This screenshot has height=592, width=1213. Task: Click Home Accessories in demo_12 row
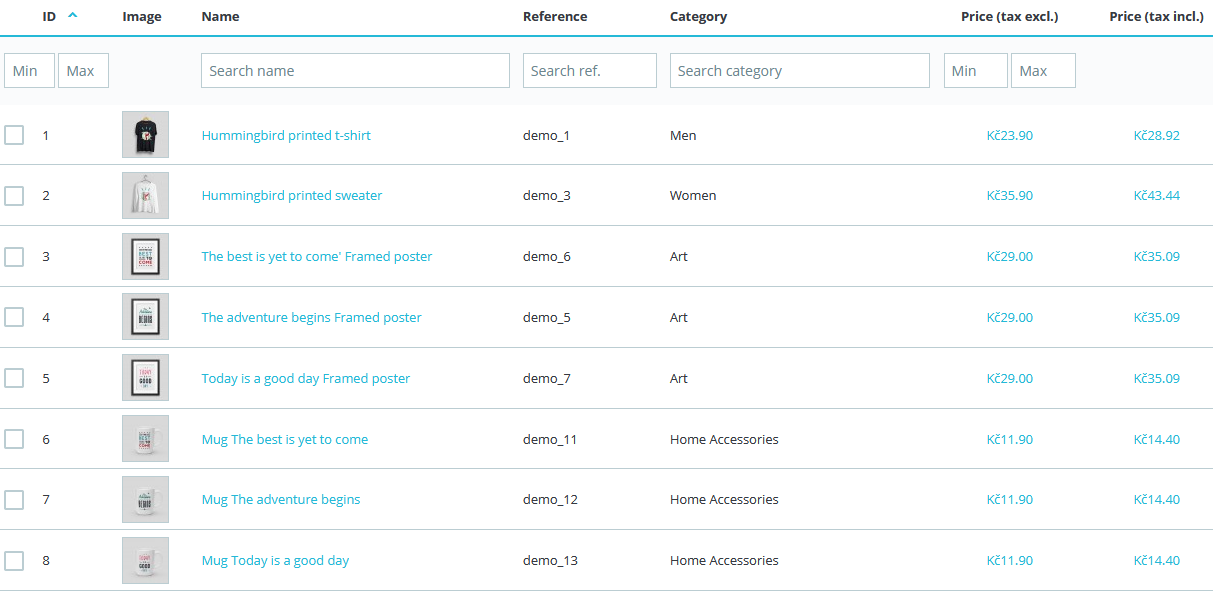[x=724, y=499]
